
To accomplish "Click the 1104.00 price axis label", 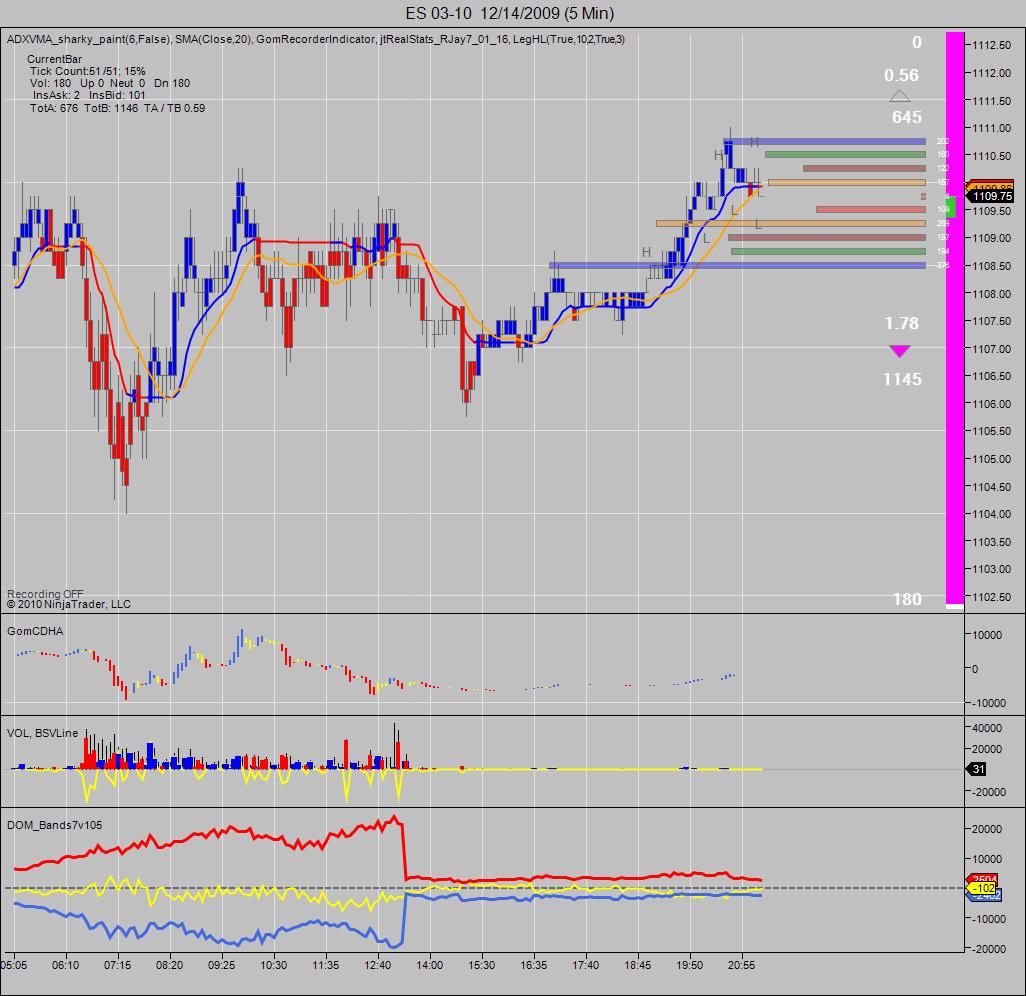I will (991, 514).
